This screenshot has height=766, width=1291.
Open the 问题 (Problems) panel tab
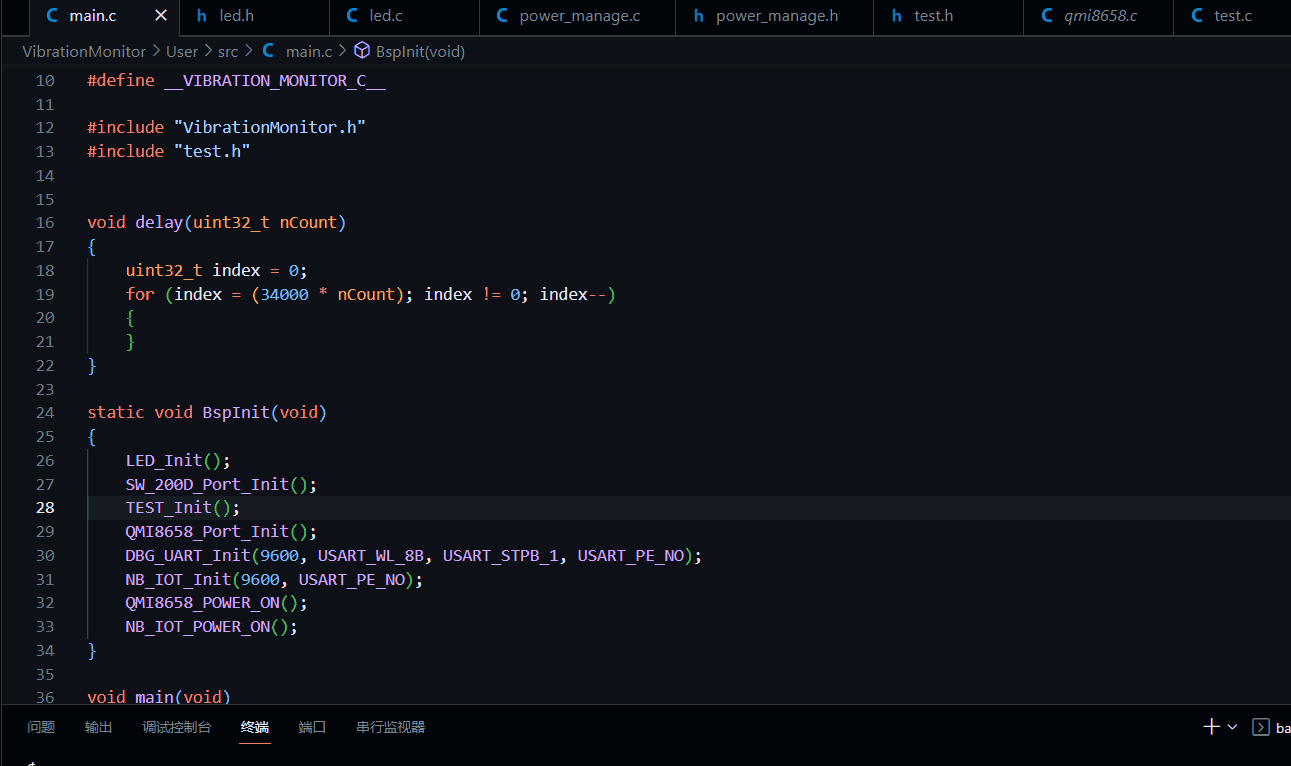pos(41,727)
